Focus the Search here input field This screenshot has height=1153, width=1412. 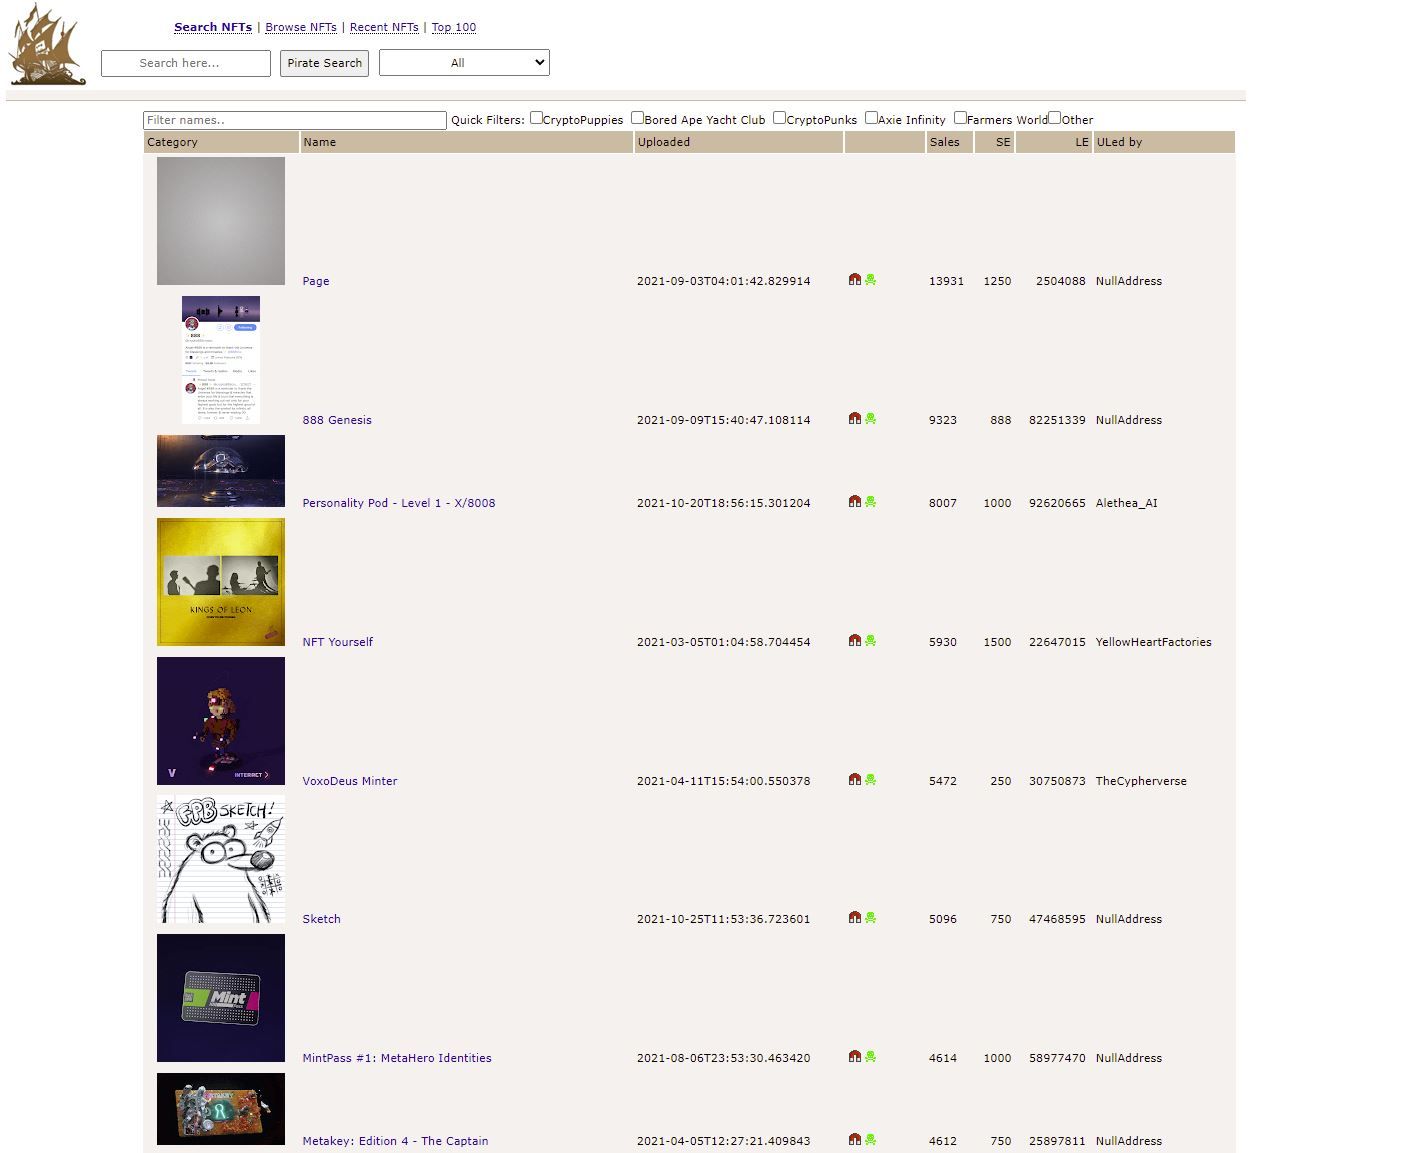(x=186, y=63)
